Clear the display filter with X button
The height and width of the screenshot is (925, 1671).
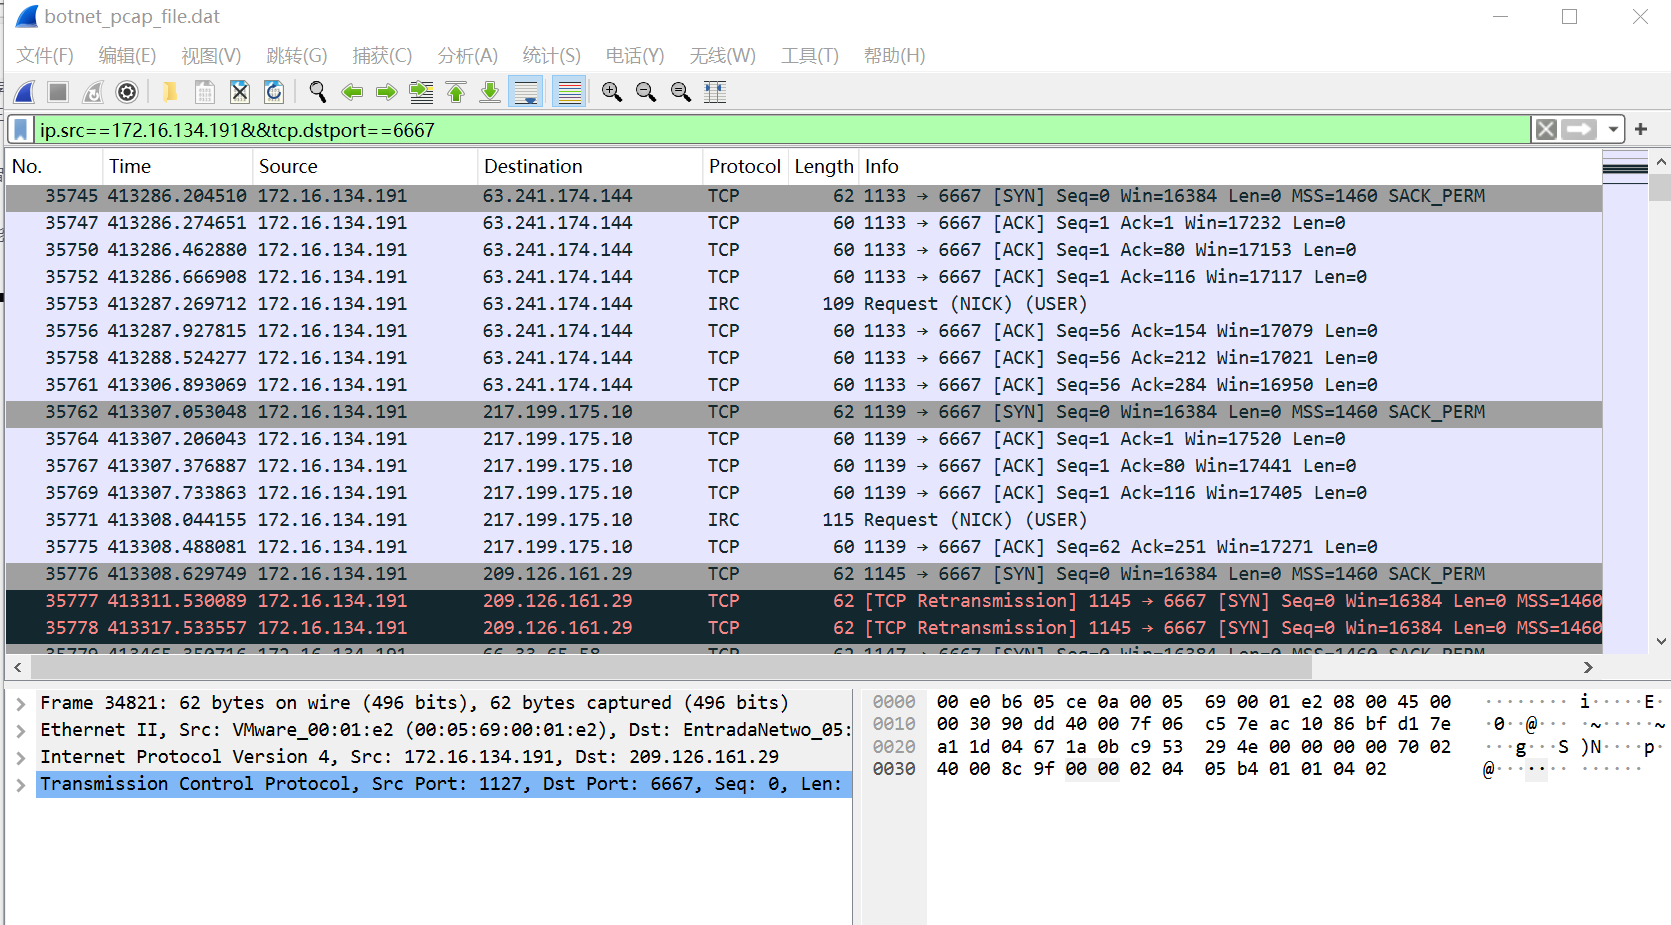[1546, 129]
